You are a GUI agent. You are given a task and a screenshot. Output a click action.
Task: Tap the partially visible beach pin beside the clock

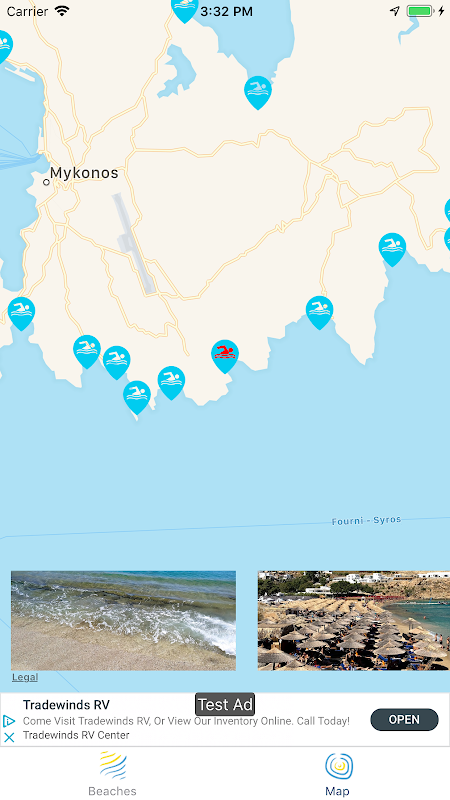(185, 10)
